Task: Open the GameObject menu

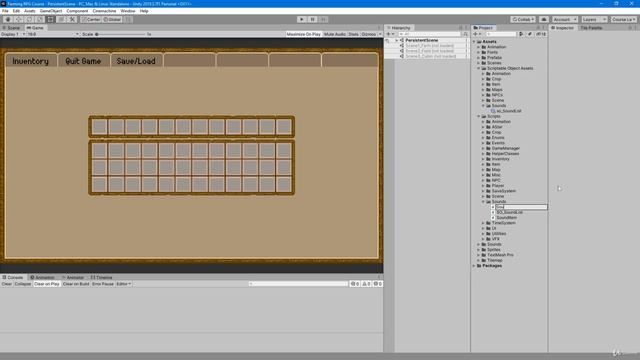Action: tap(51, 11)
